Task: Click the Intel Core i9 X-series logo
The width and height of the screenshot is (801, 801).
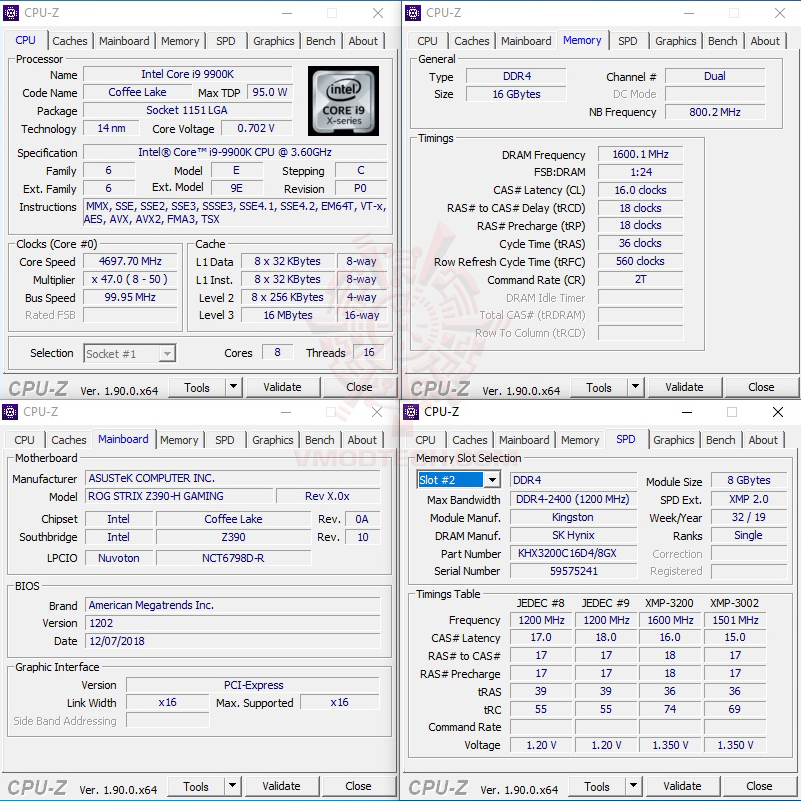Action: 343,101
